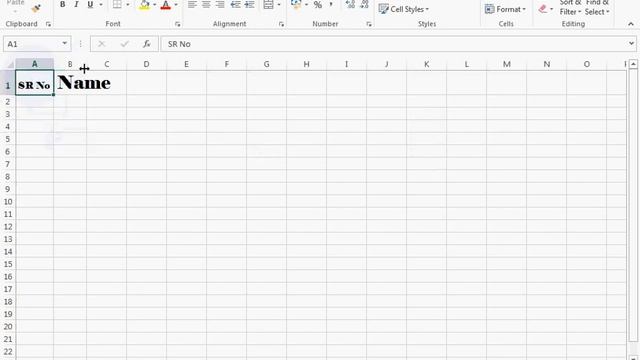Apply comma style
Image resolution: width=640 pixels, height=360 pixels.
(x=331, y=4)
